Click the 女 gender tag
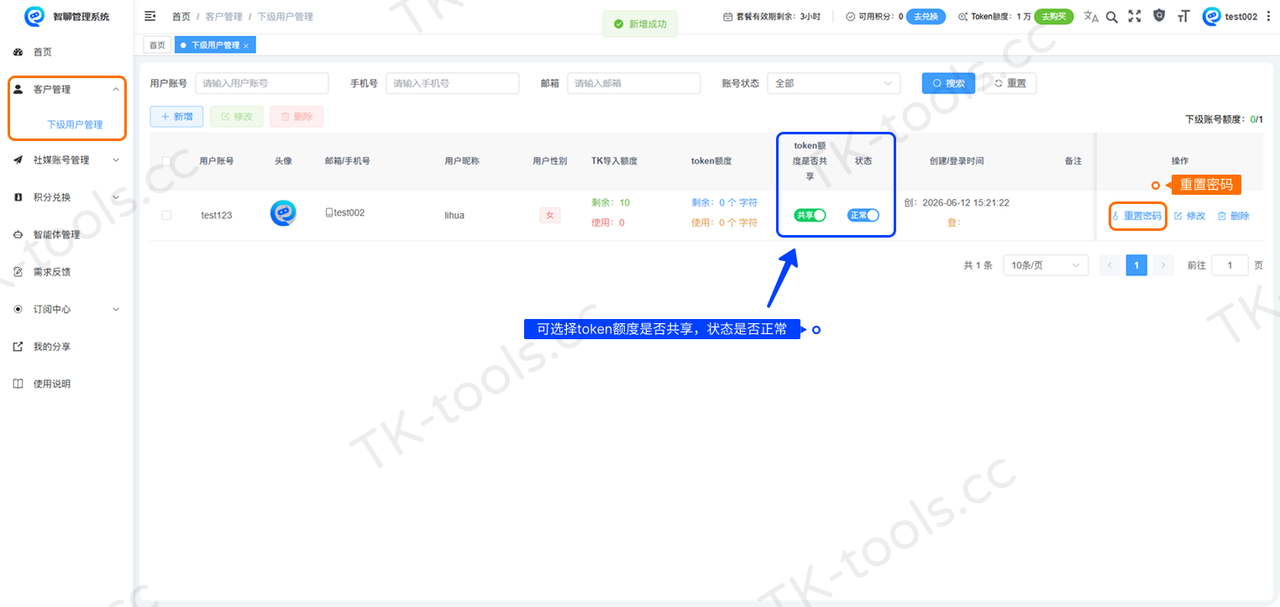The image size is (1280, 607). [550, 215]
